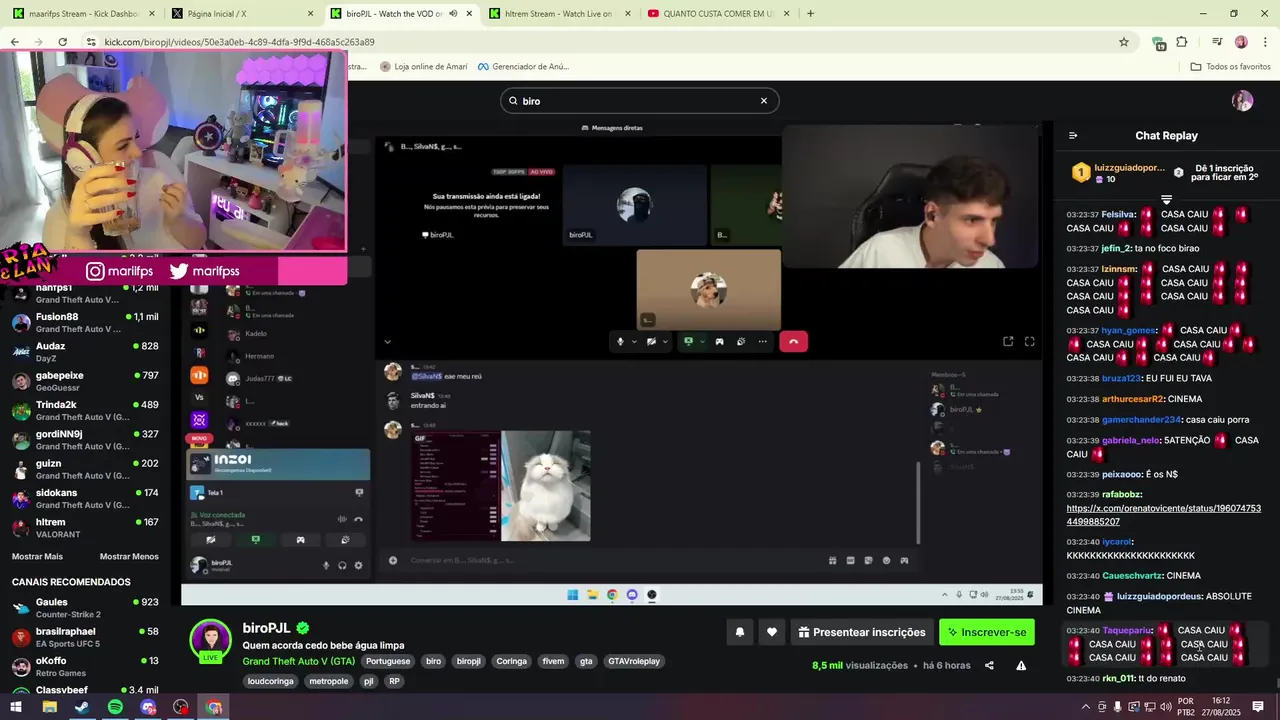Open Discord from the taskbar
The height and width of the screenshot is (720, 1280).
coord(148,707)
